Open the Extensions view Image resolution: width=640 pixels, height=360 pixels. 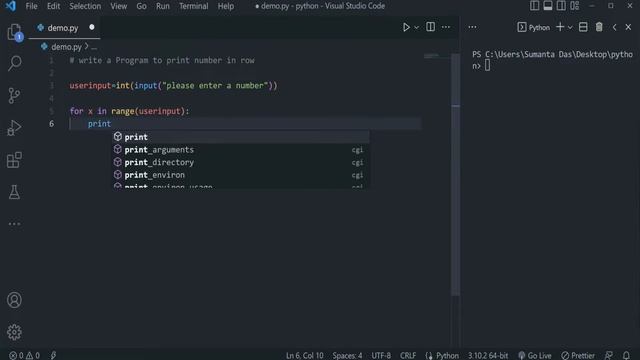tap(14, 160)
